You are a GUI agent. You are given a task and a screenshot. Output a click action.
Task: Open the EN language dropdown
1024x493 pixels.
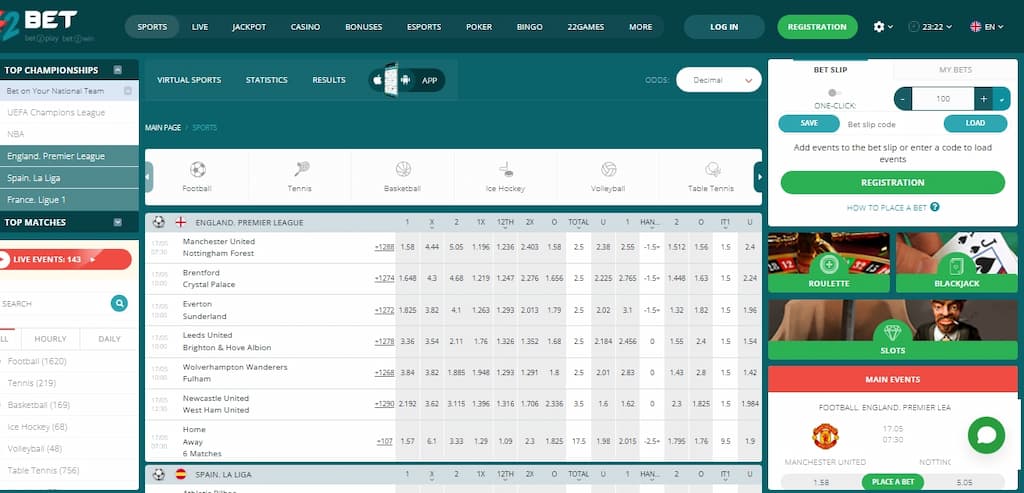(987, 27)
